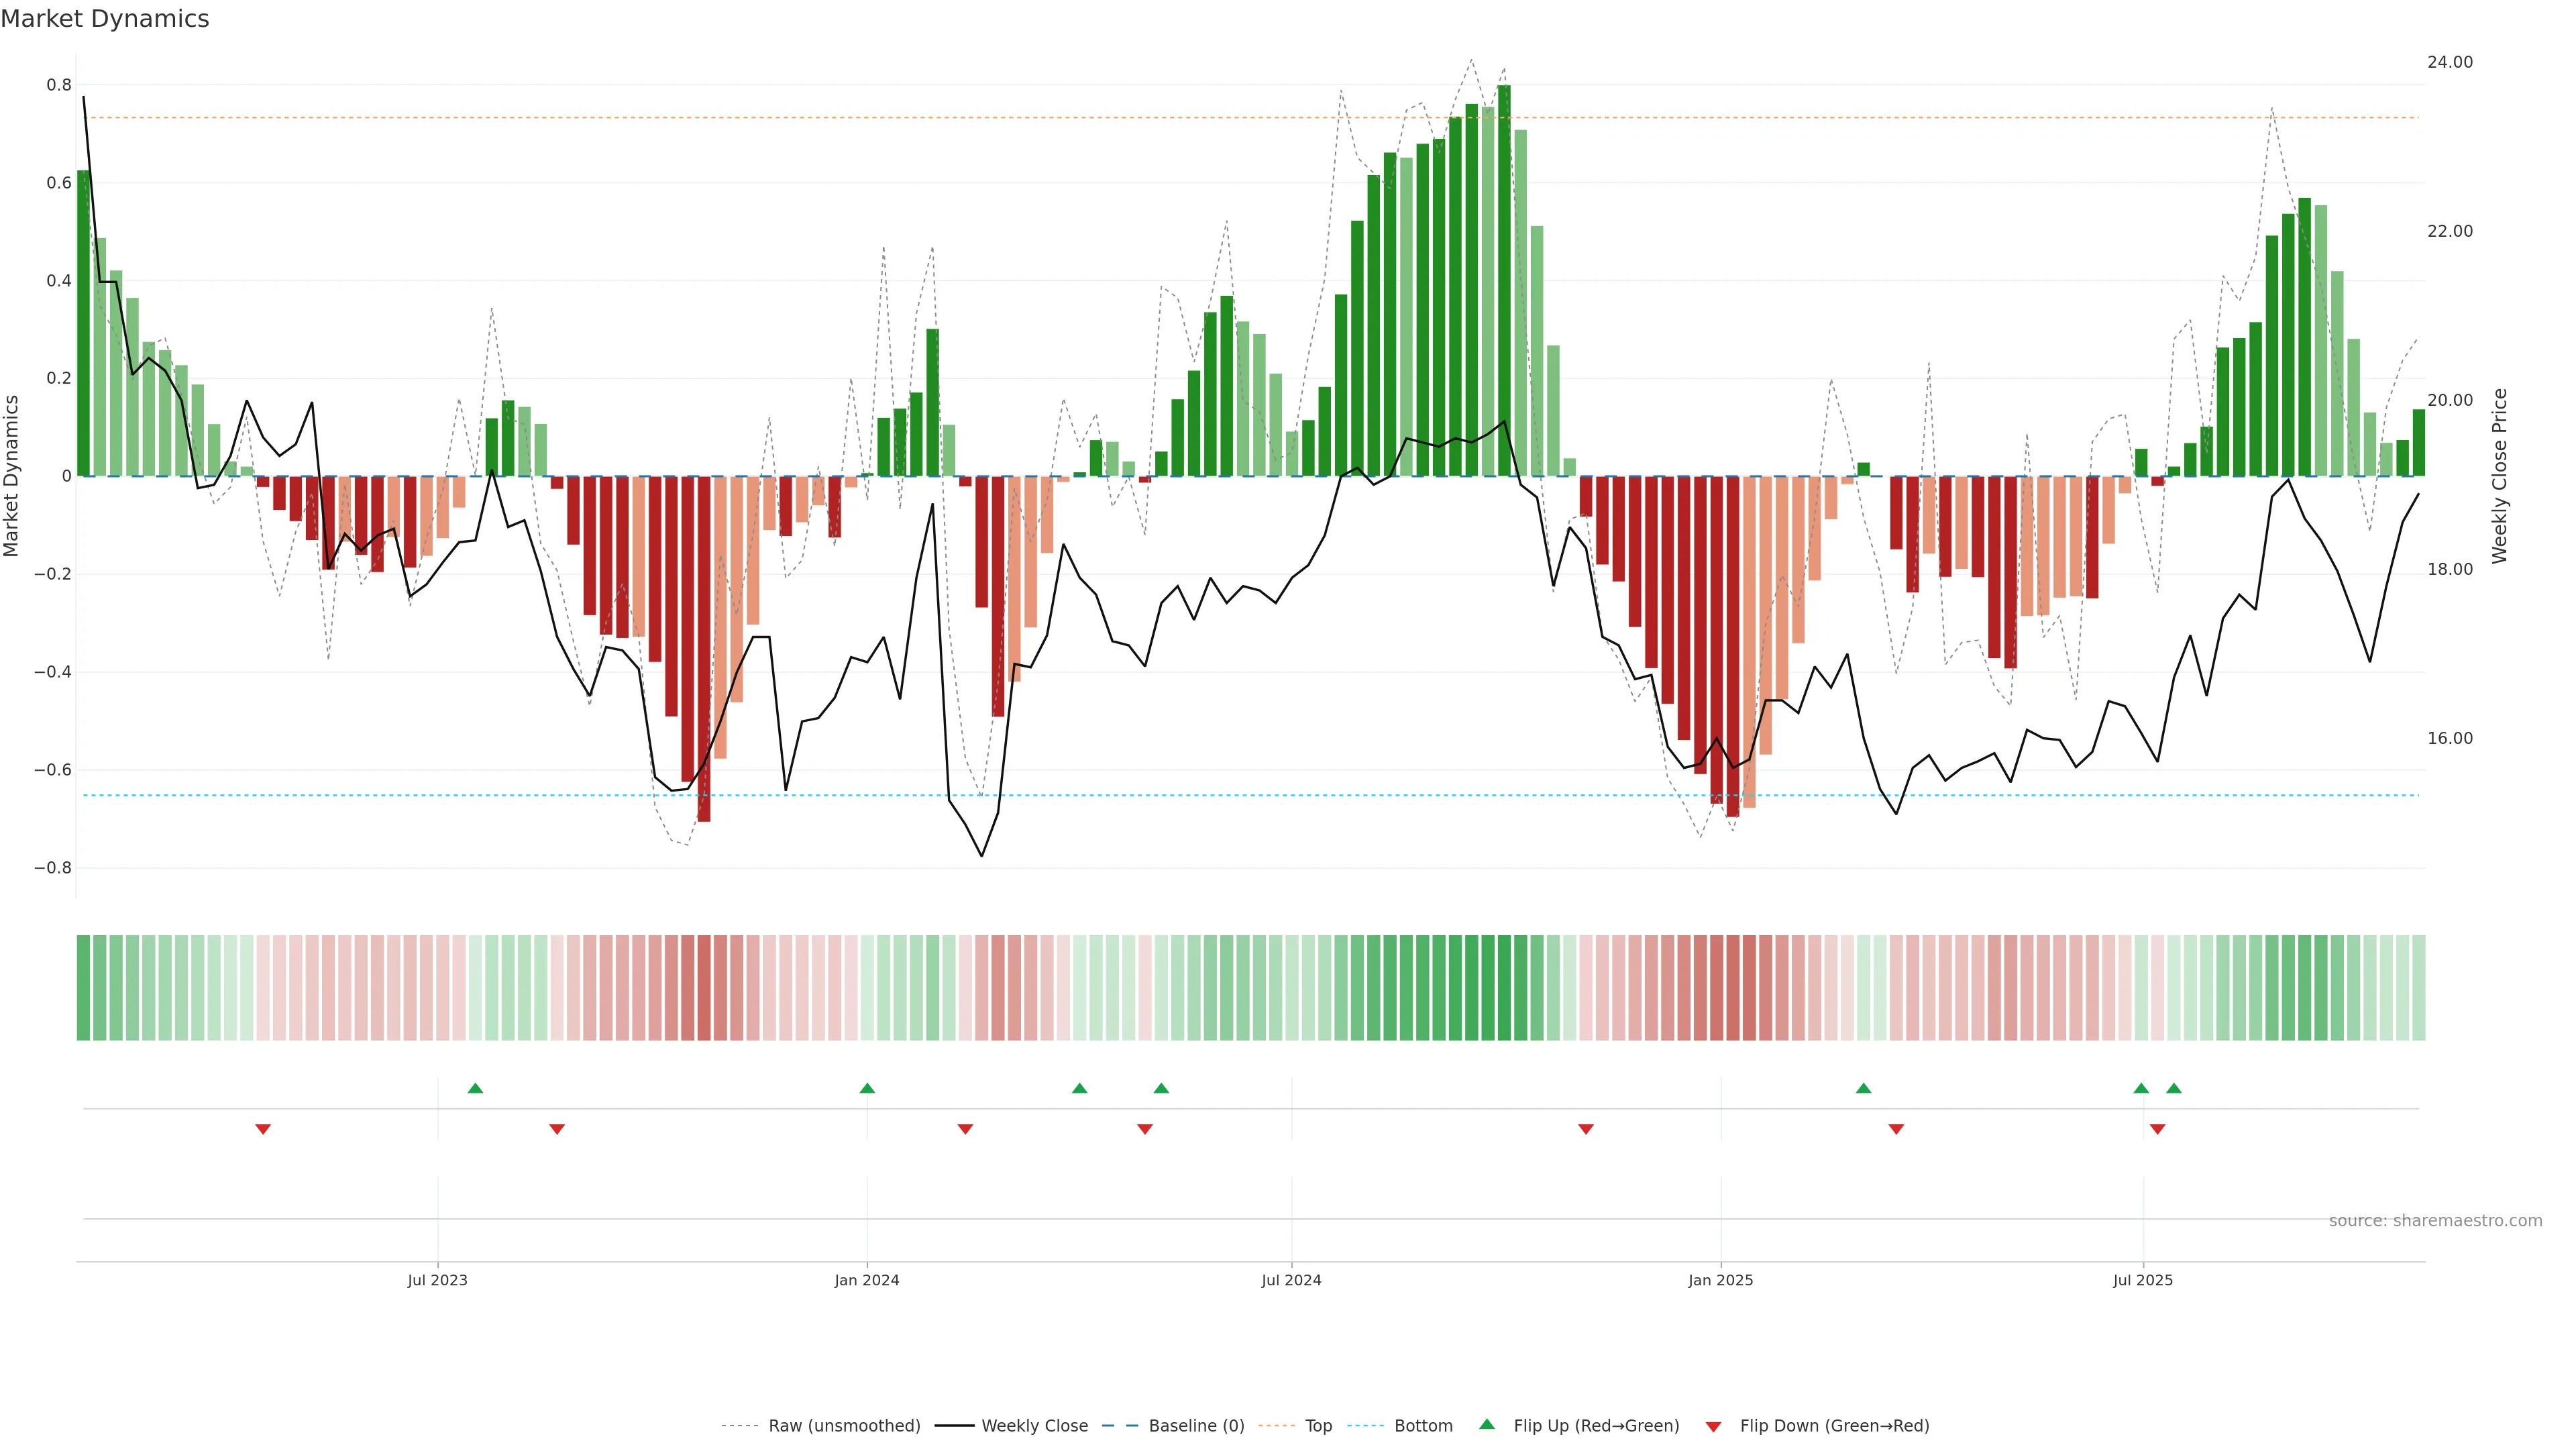Toggle the Baseline (0) legend entry
Viewport: 2576px width, 1449px height.
1196,1426
